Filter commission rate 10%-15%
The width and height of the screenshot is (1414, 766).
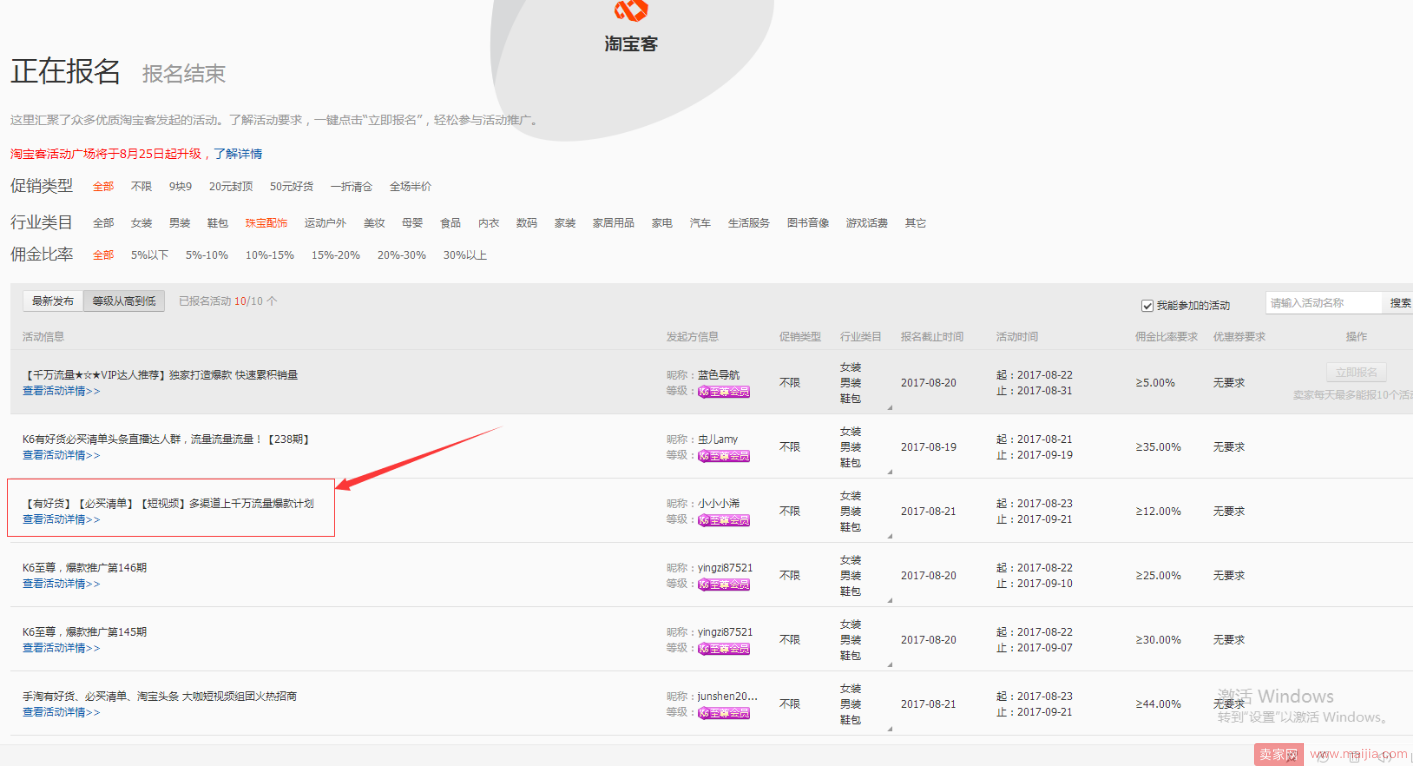[270, 255]
